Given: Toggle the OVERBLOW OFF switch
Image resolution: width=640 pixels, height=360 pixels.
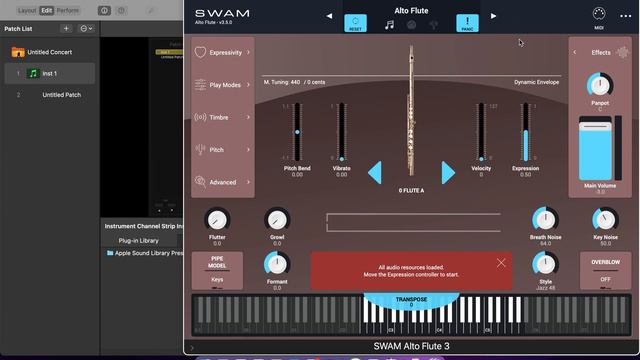Looking at the screenshot, I should (x=605, y=271).
